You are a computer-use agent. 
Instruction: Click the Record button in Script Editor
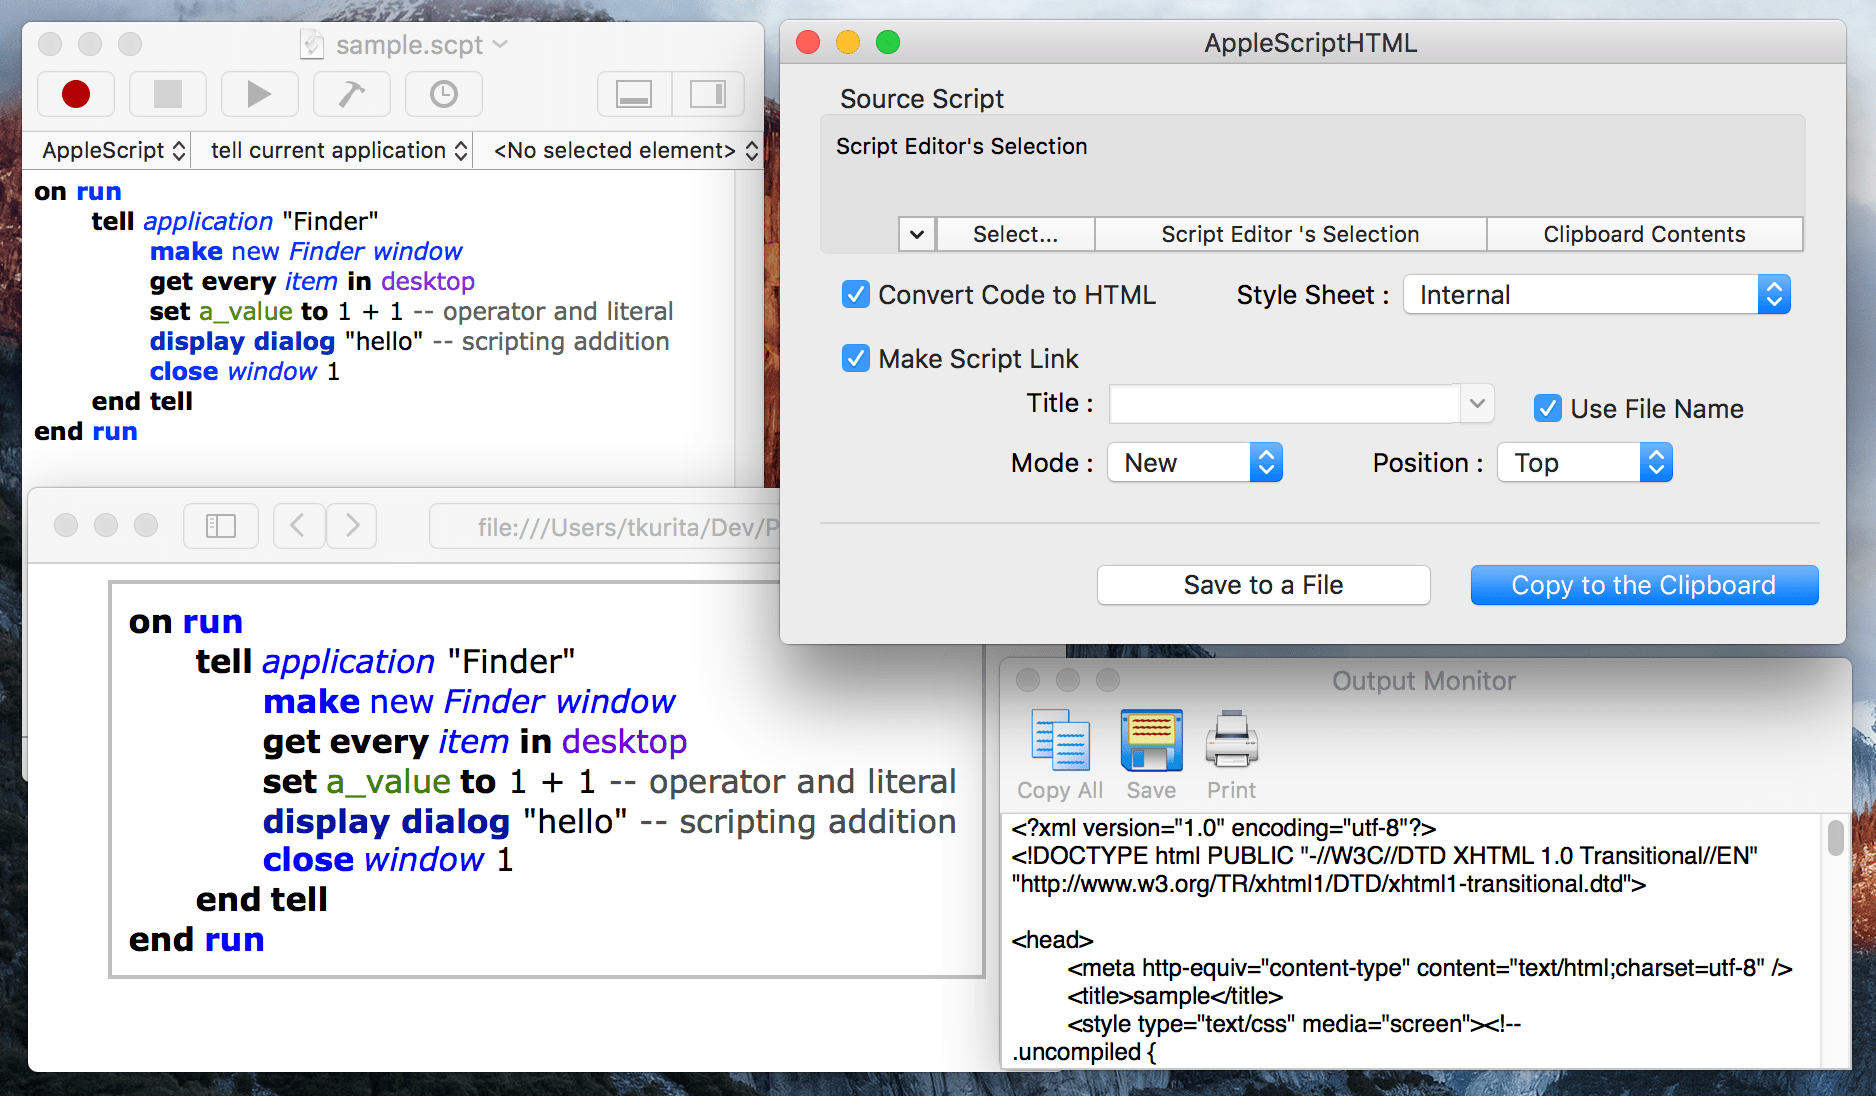(x=75, y=93)
